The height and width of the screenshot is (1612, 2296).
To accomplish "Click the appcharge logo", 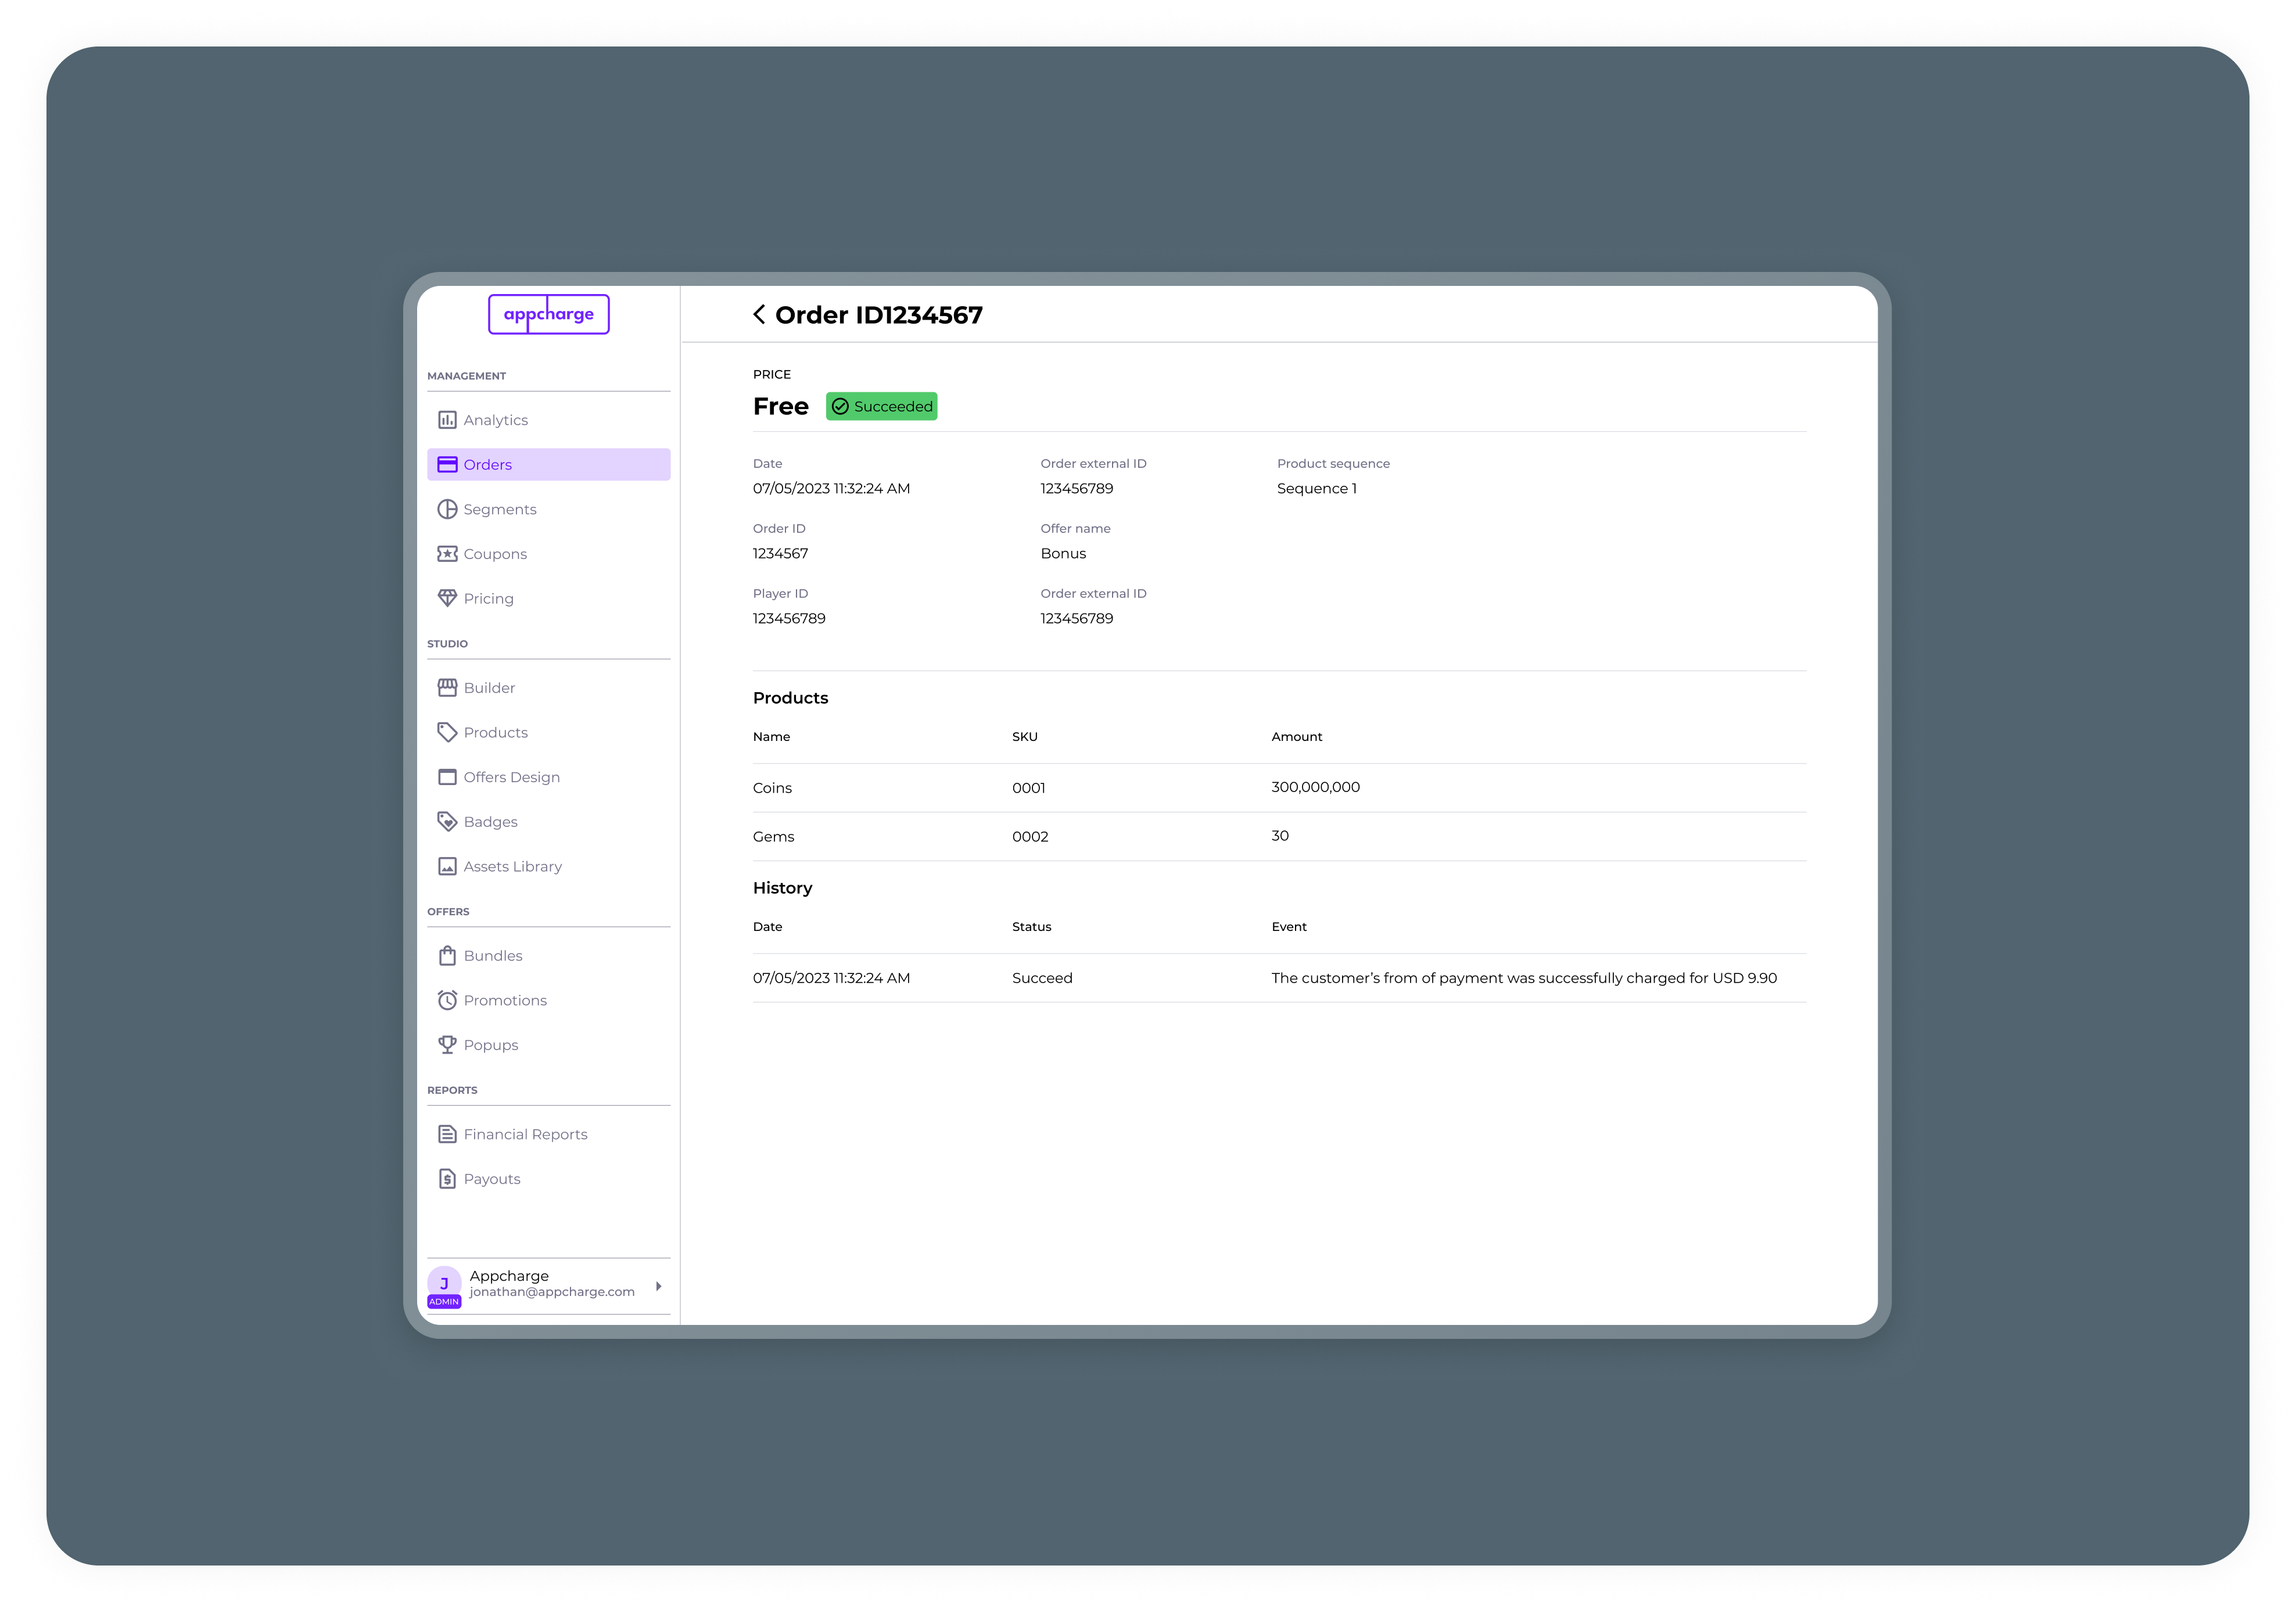I will tap(548, 314).
